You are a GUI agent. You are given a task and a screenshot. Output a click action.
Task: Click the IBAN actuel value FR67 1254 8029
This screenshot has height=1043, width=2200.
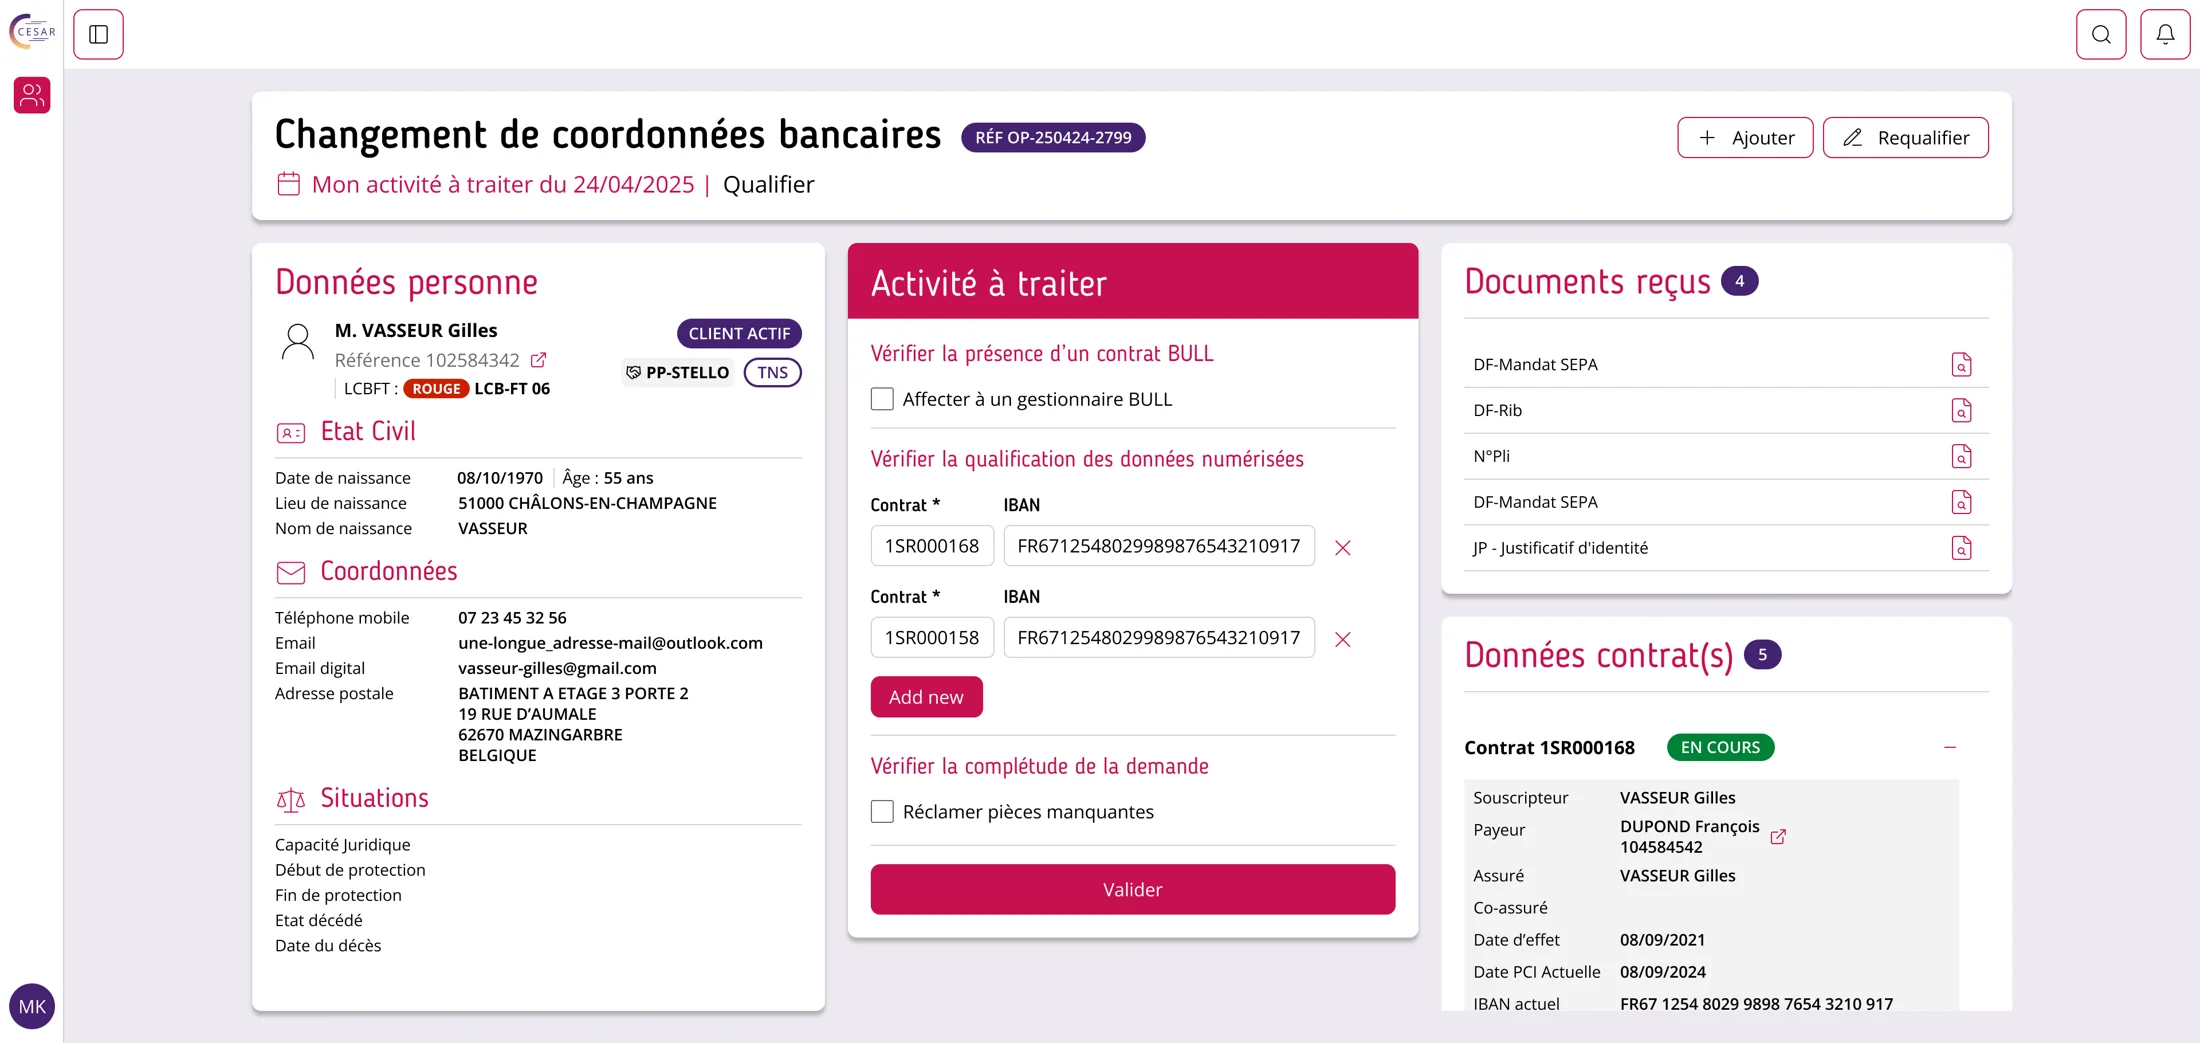tap(1756, 1003)
